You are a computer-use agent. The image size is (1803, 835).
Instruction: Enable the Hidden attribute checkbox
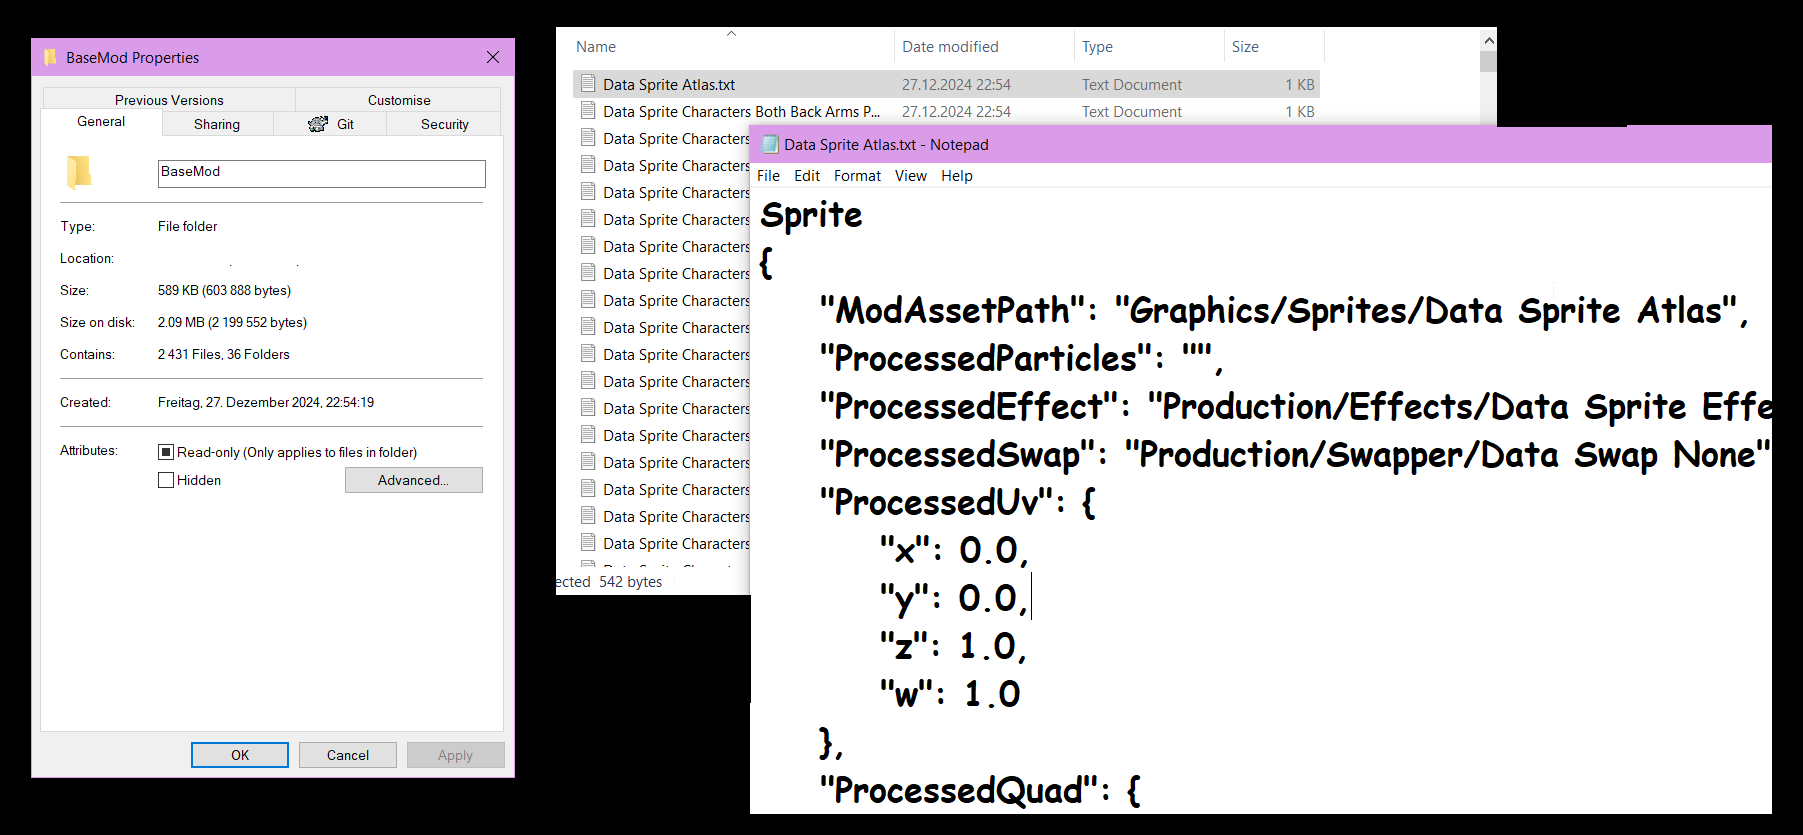tap(166, 480)
